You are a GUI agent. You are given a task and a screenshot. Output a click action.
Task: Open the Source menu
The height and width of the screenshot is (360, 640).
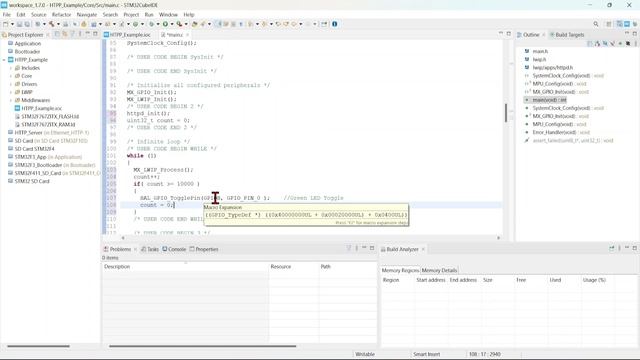pyautogui.click(x=39, y=15)
